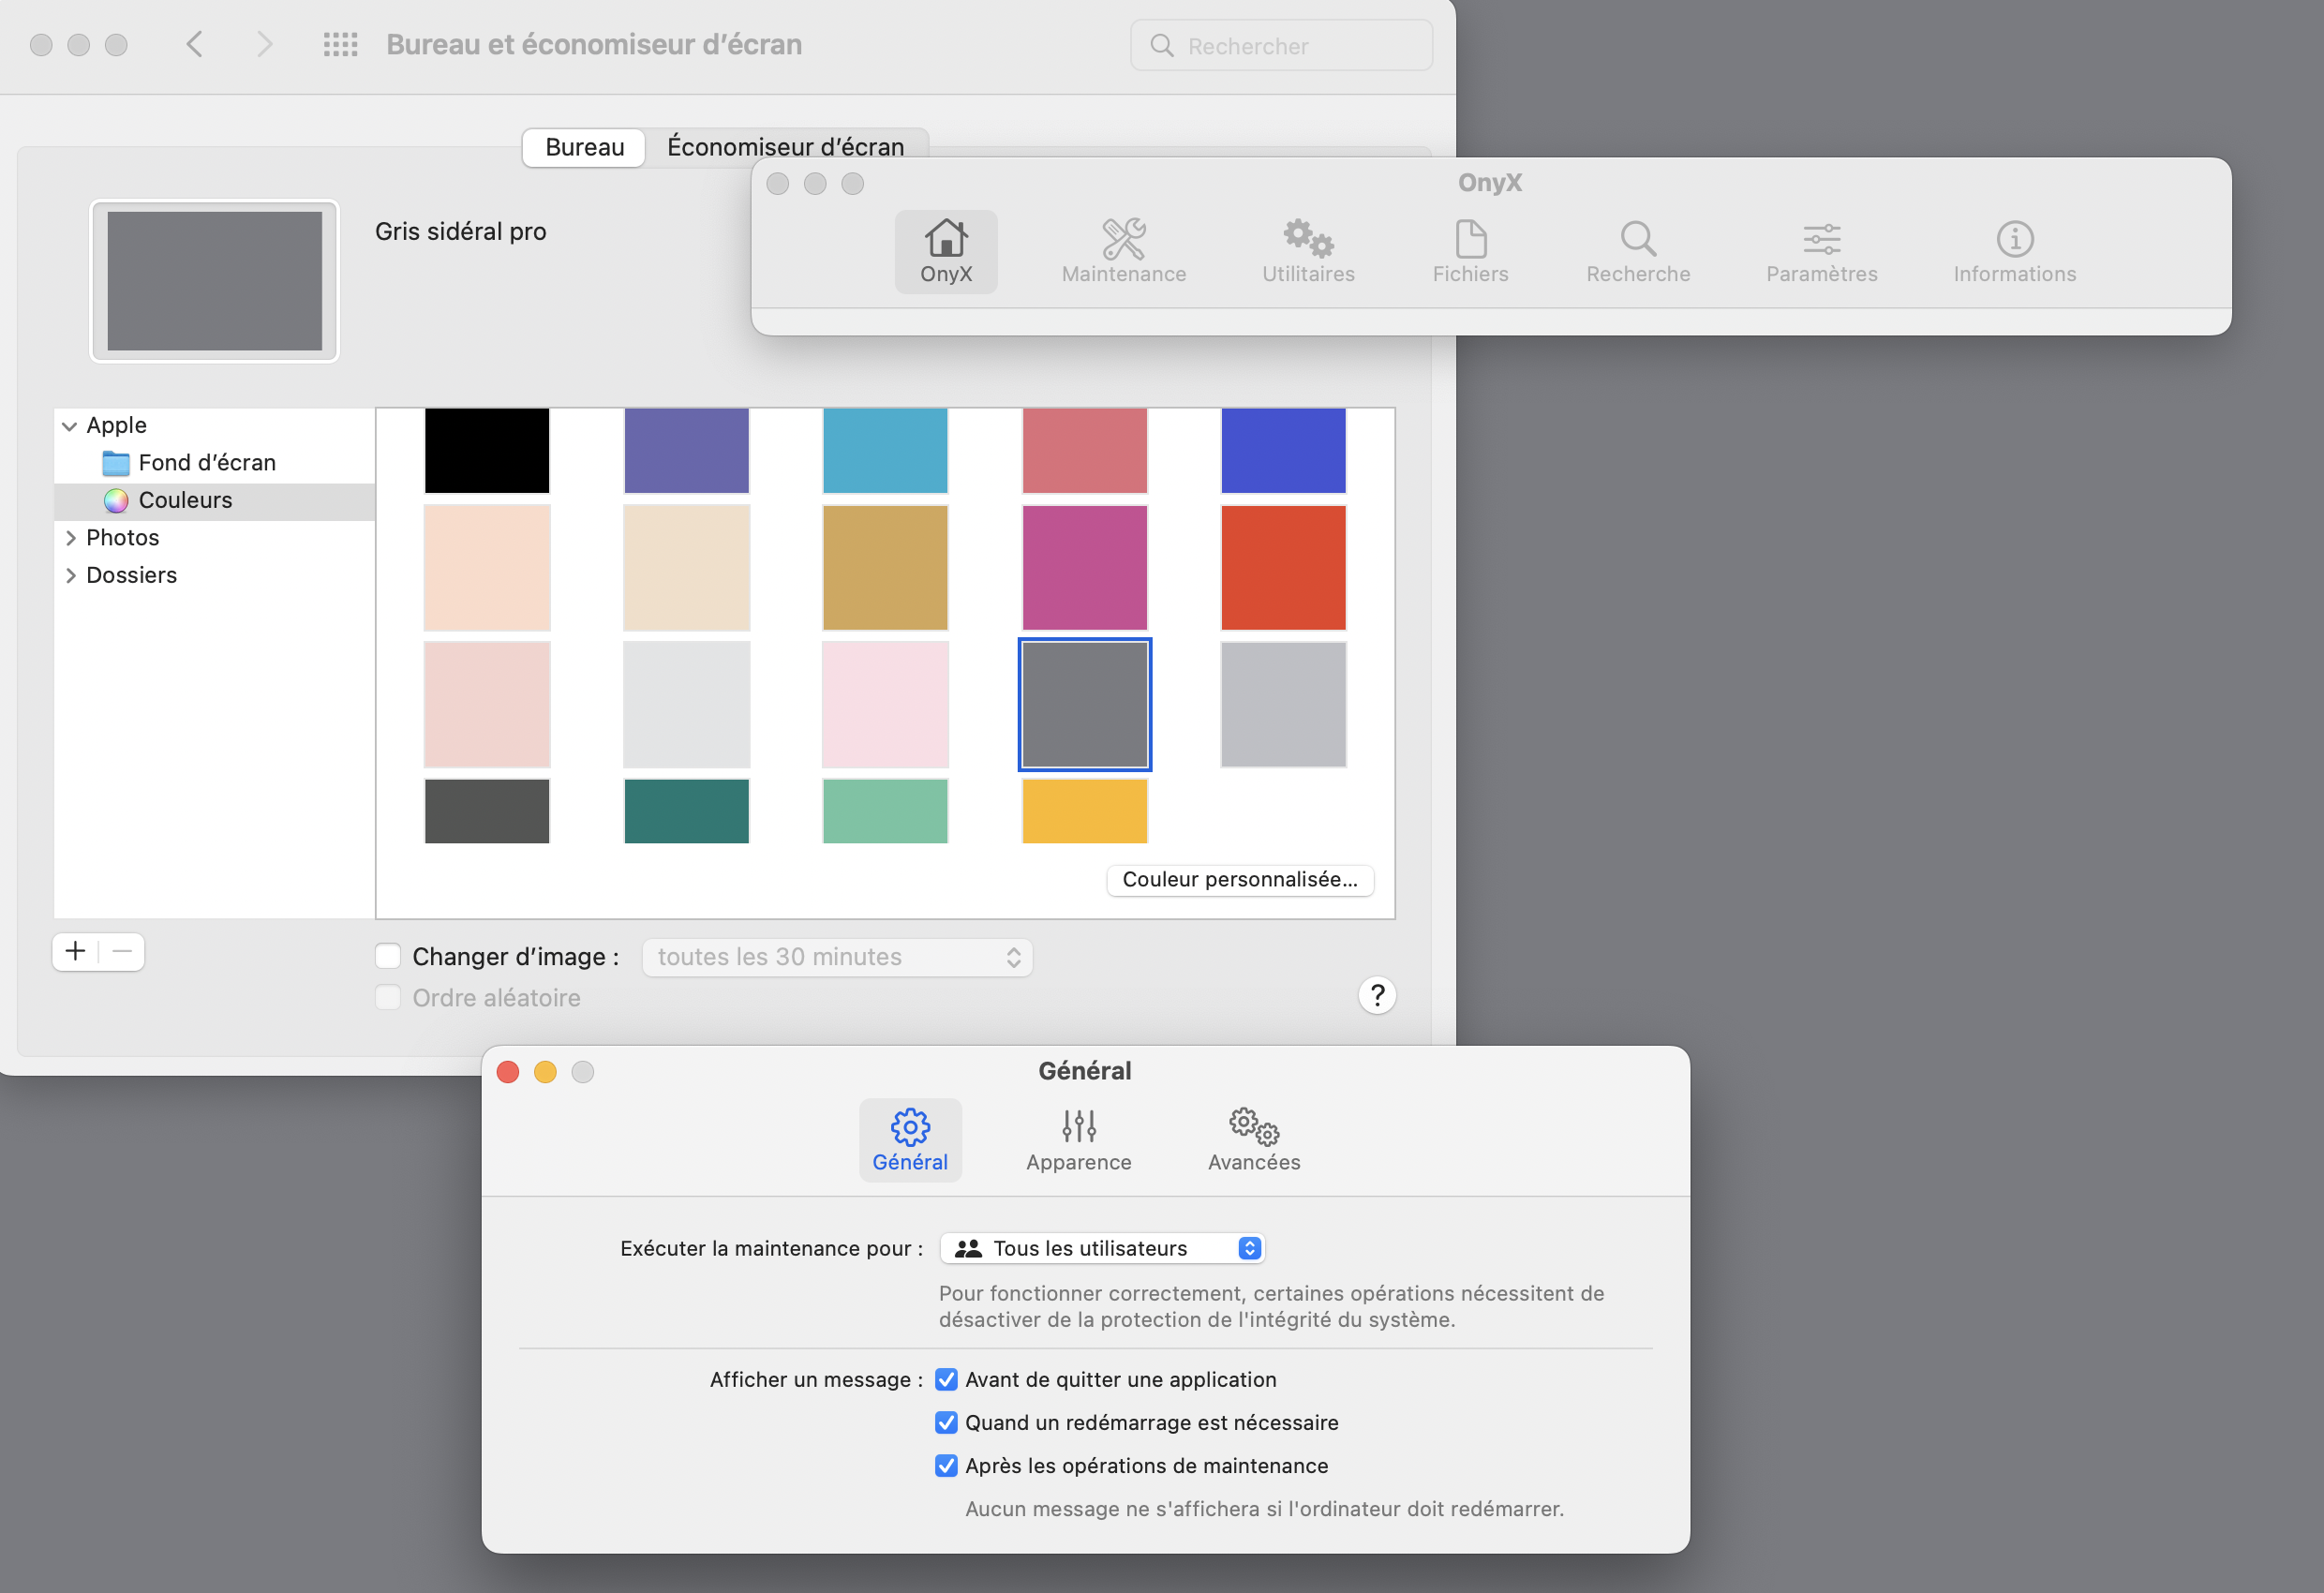
Task: Pick the orange-red color swatch
Action: pos(1283,567)
